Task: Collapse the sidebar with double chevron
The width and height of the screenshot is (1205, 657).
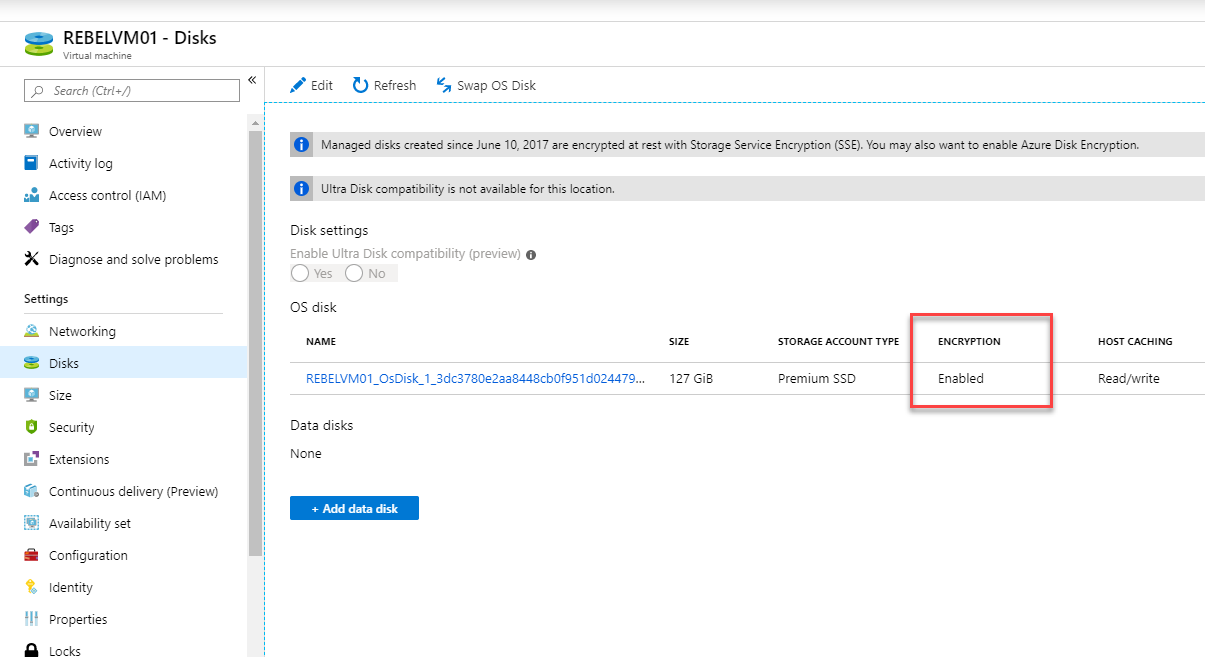Action: [x=252, y=80]
